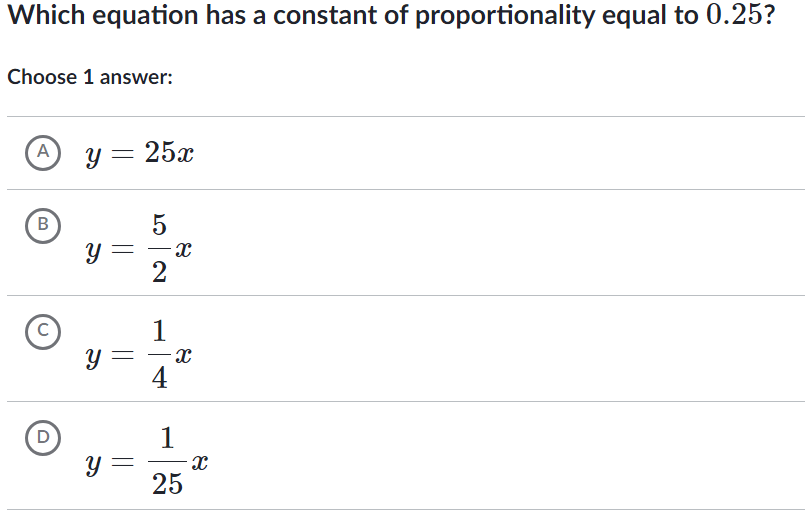Click the equation y = 1/4 x

click(139, 355)
